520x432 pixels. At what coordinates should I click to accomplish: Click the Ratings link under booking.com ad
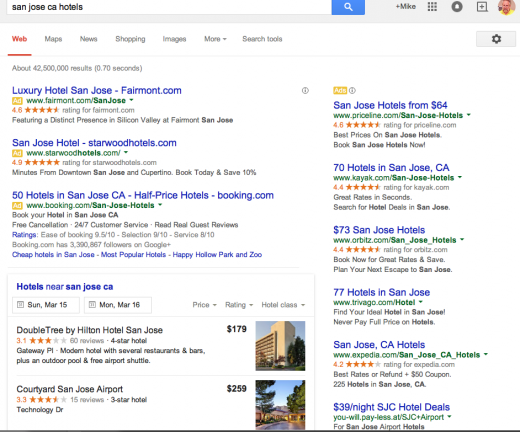[24, 235]
